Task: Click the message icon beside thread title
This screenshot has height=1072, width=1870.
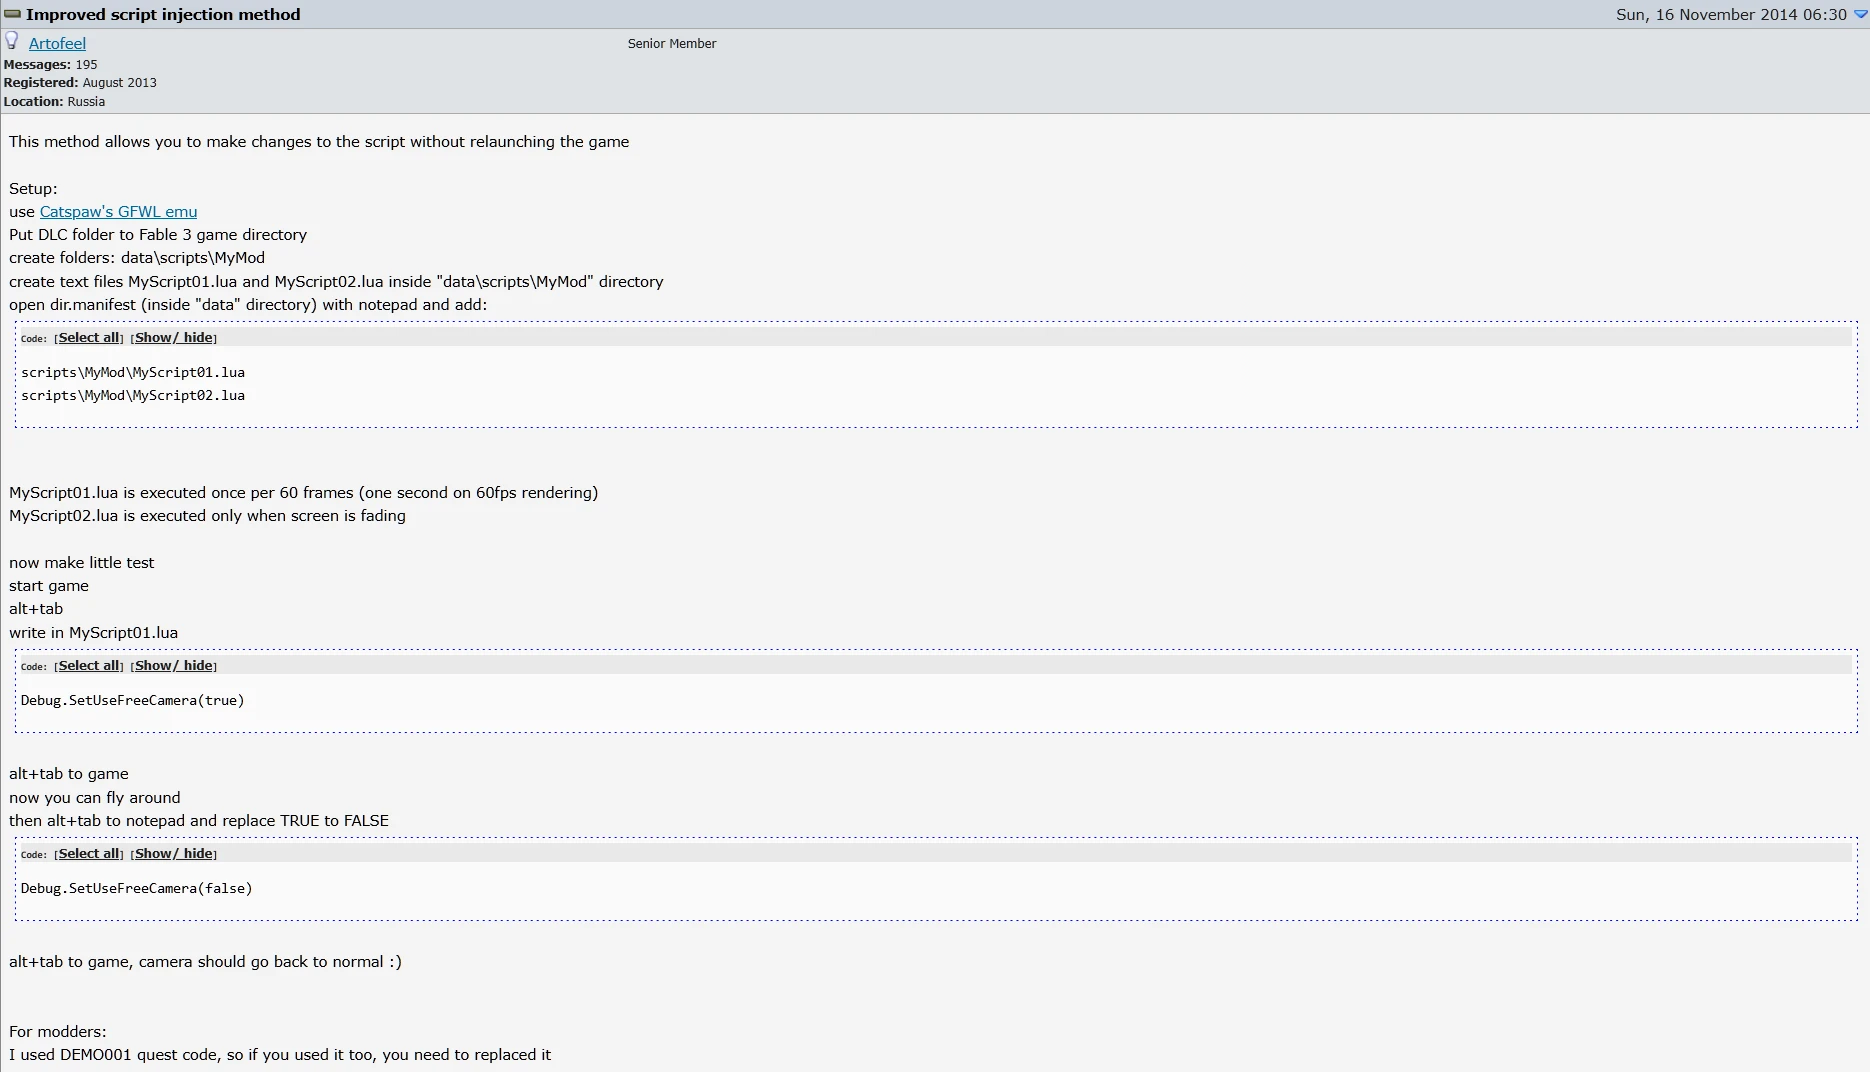Action: (12, 14)
